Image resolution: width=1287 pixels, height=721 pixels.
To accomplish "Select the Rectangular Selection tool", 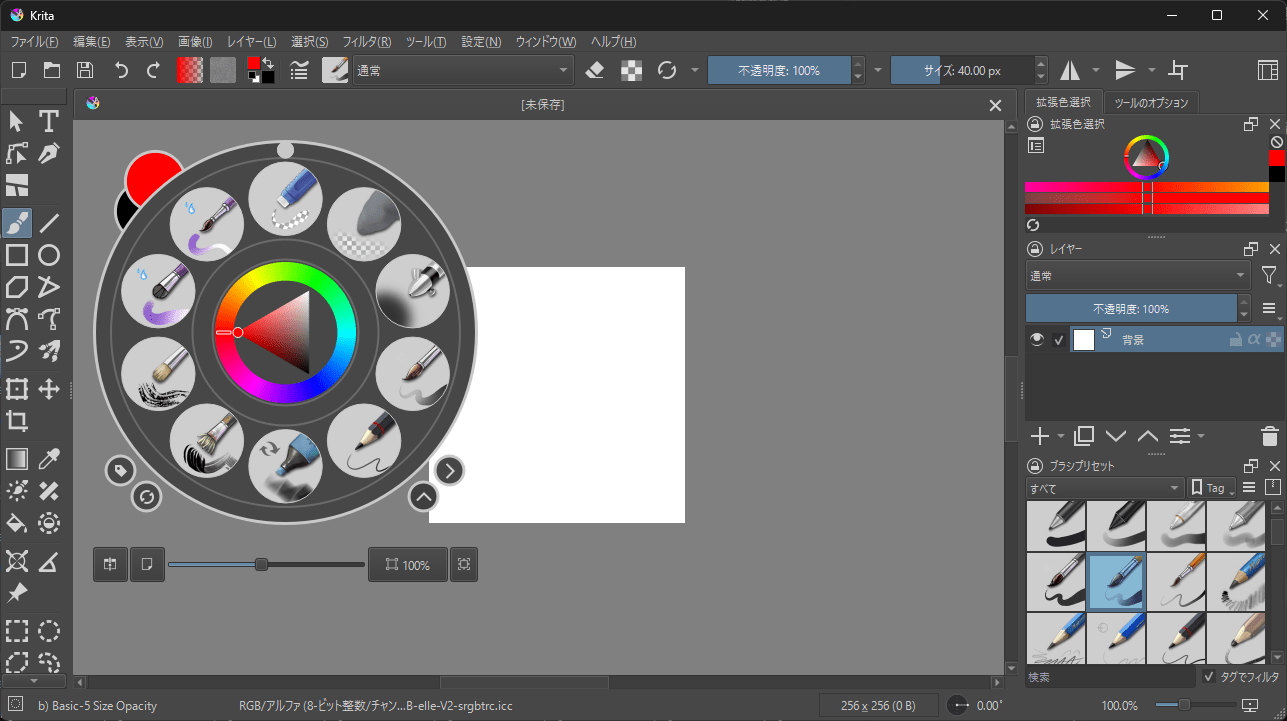I will pyautogui.click(x=16, y=630).
